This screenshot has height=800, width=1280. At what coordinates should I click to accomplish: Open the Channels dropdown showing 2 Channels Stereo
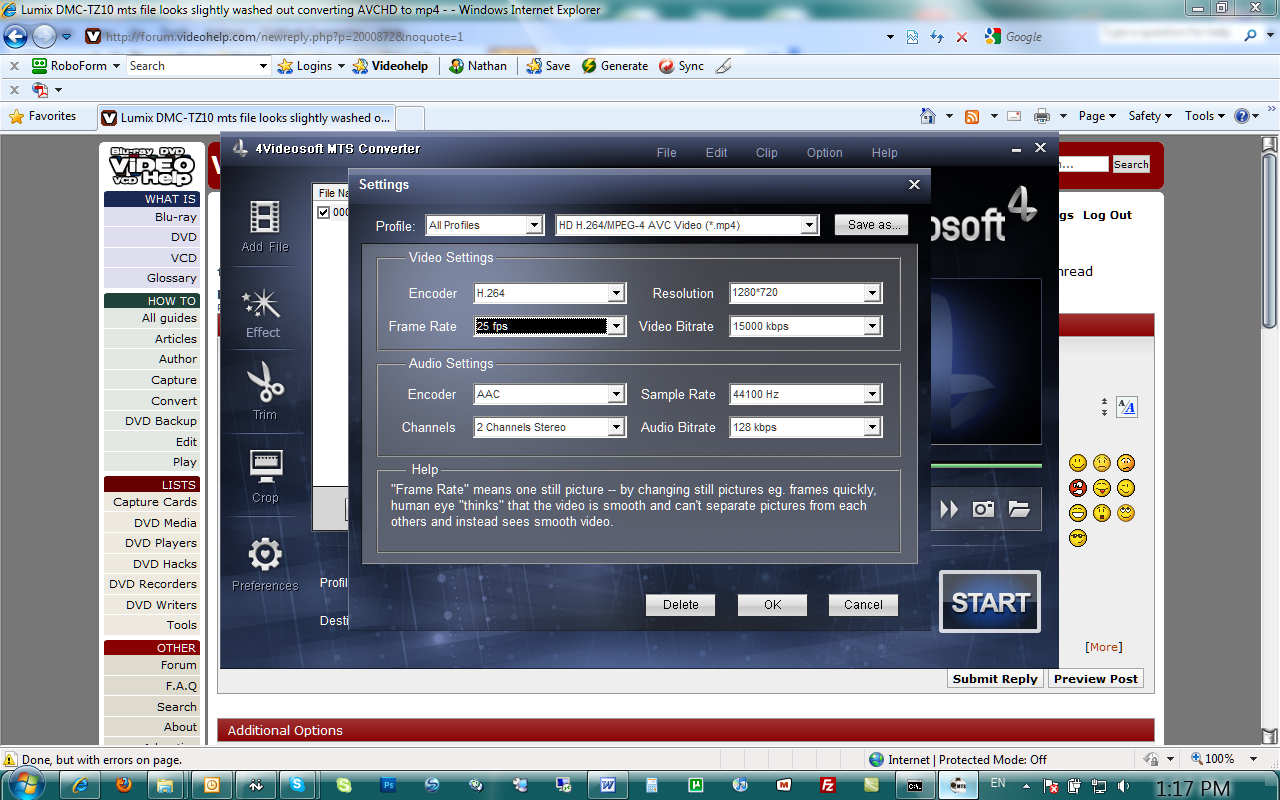(x=550, y=427)
